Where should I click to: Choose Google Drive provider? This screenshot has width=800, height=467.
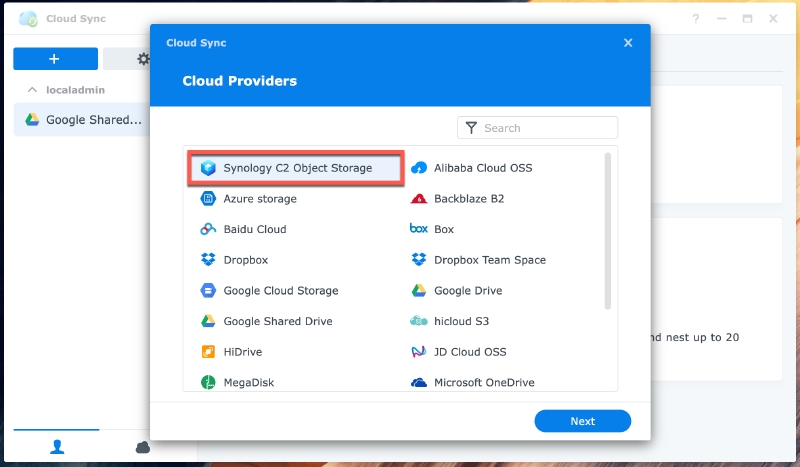click(x=467, y=291)
